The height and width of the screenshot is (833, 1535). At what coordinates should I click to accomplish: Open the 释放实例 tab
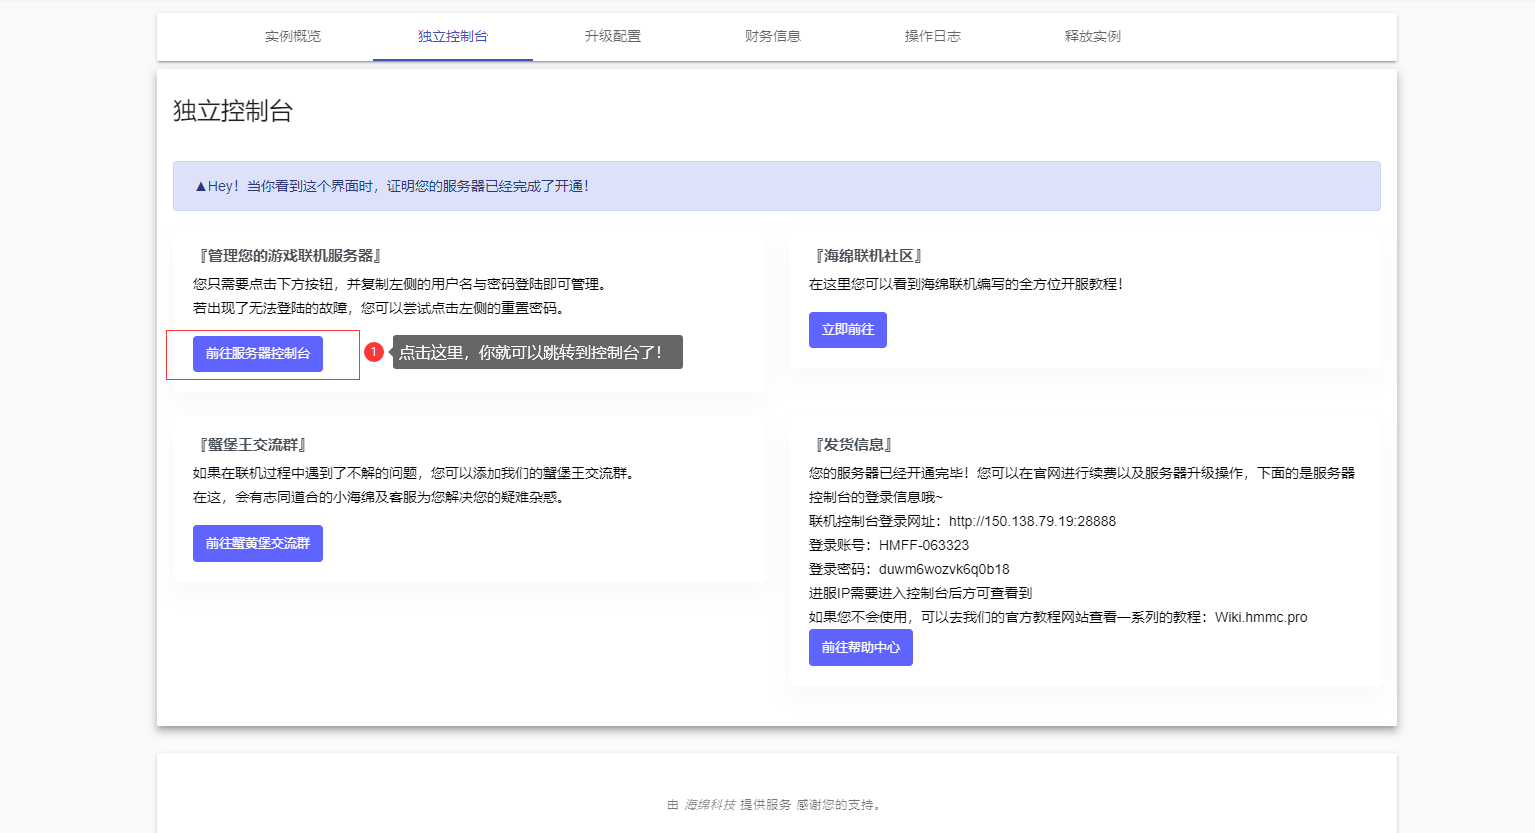click(1093, 36)
